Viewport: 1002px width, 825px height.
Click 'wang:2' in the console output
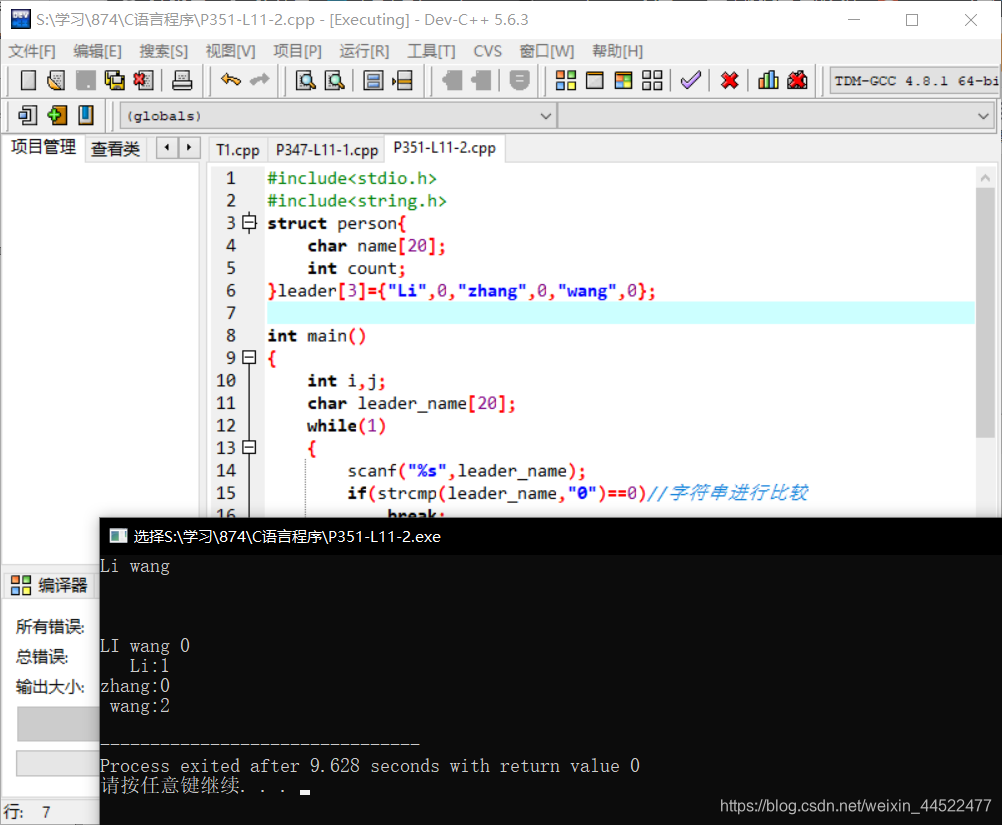(139, 706)
